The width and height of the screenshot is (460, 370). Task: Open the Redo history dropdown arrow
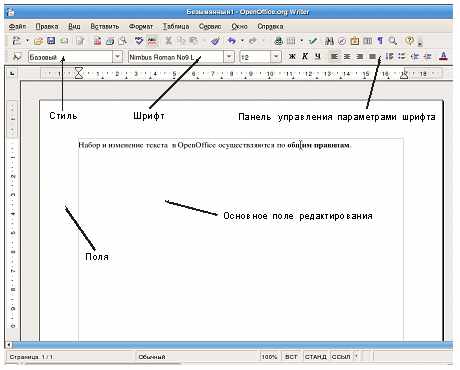coord(263,41)
